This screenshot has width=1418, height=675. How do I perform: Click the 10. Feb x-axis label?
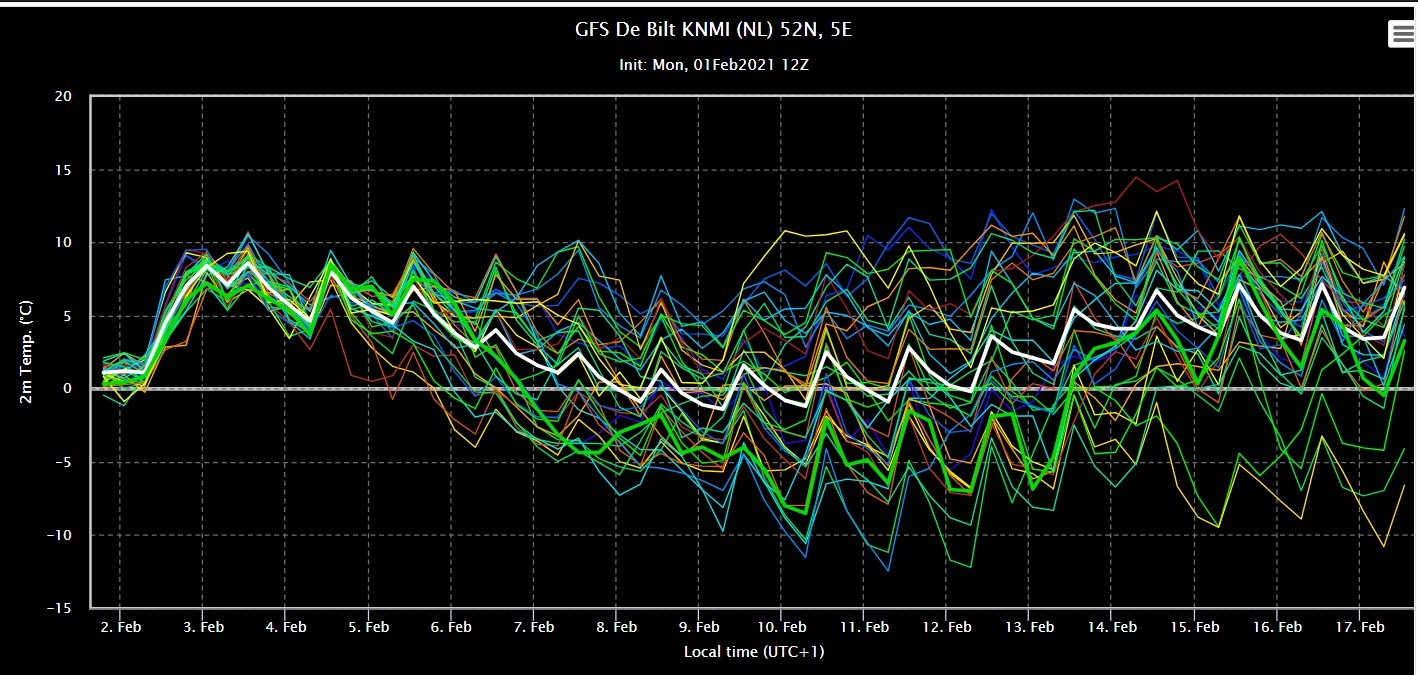pos(782,627)
